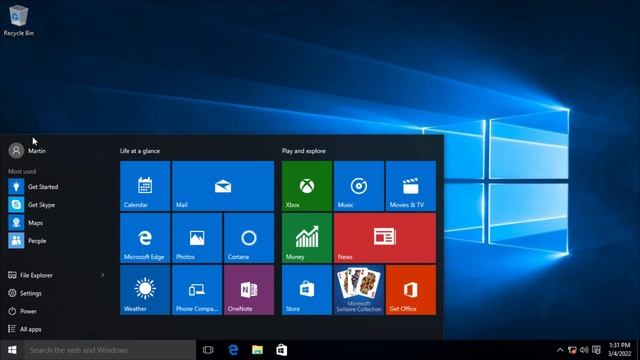Click the Play and explore heading
640x360 pixels.
point(304,151)
